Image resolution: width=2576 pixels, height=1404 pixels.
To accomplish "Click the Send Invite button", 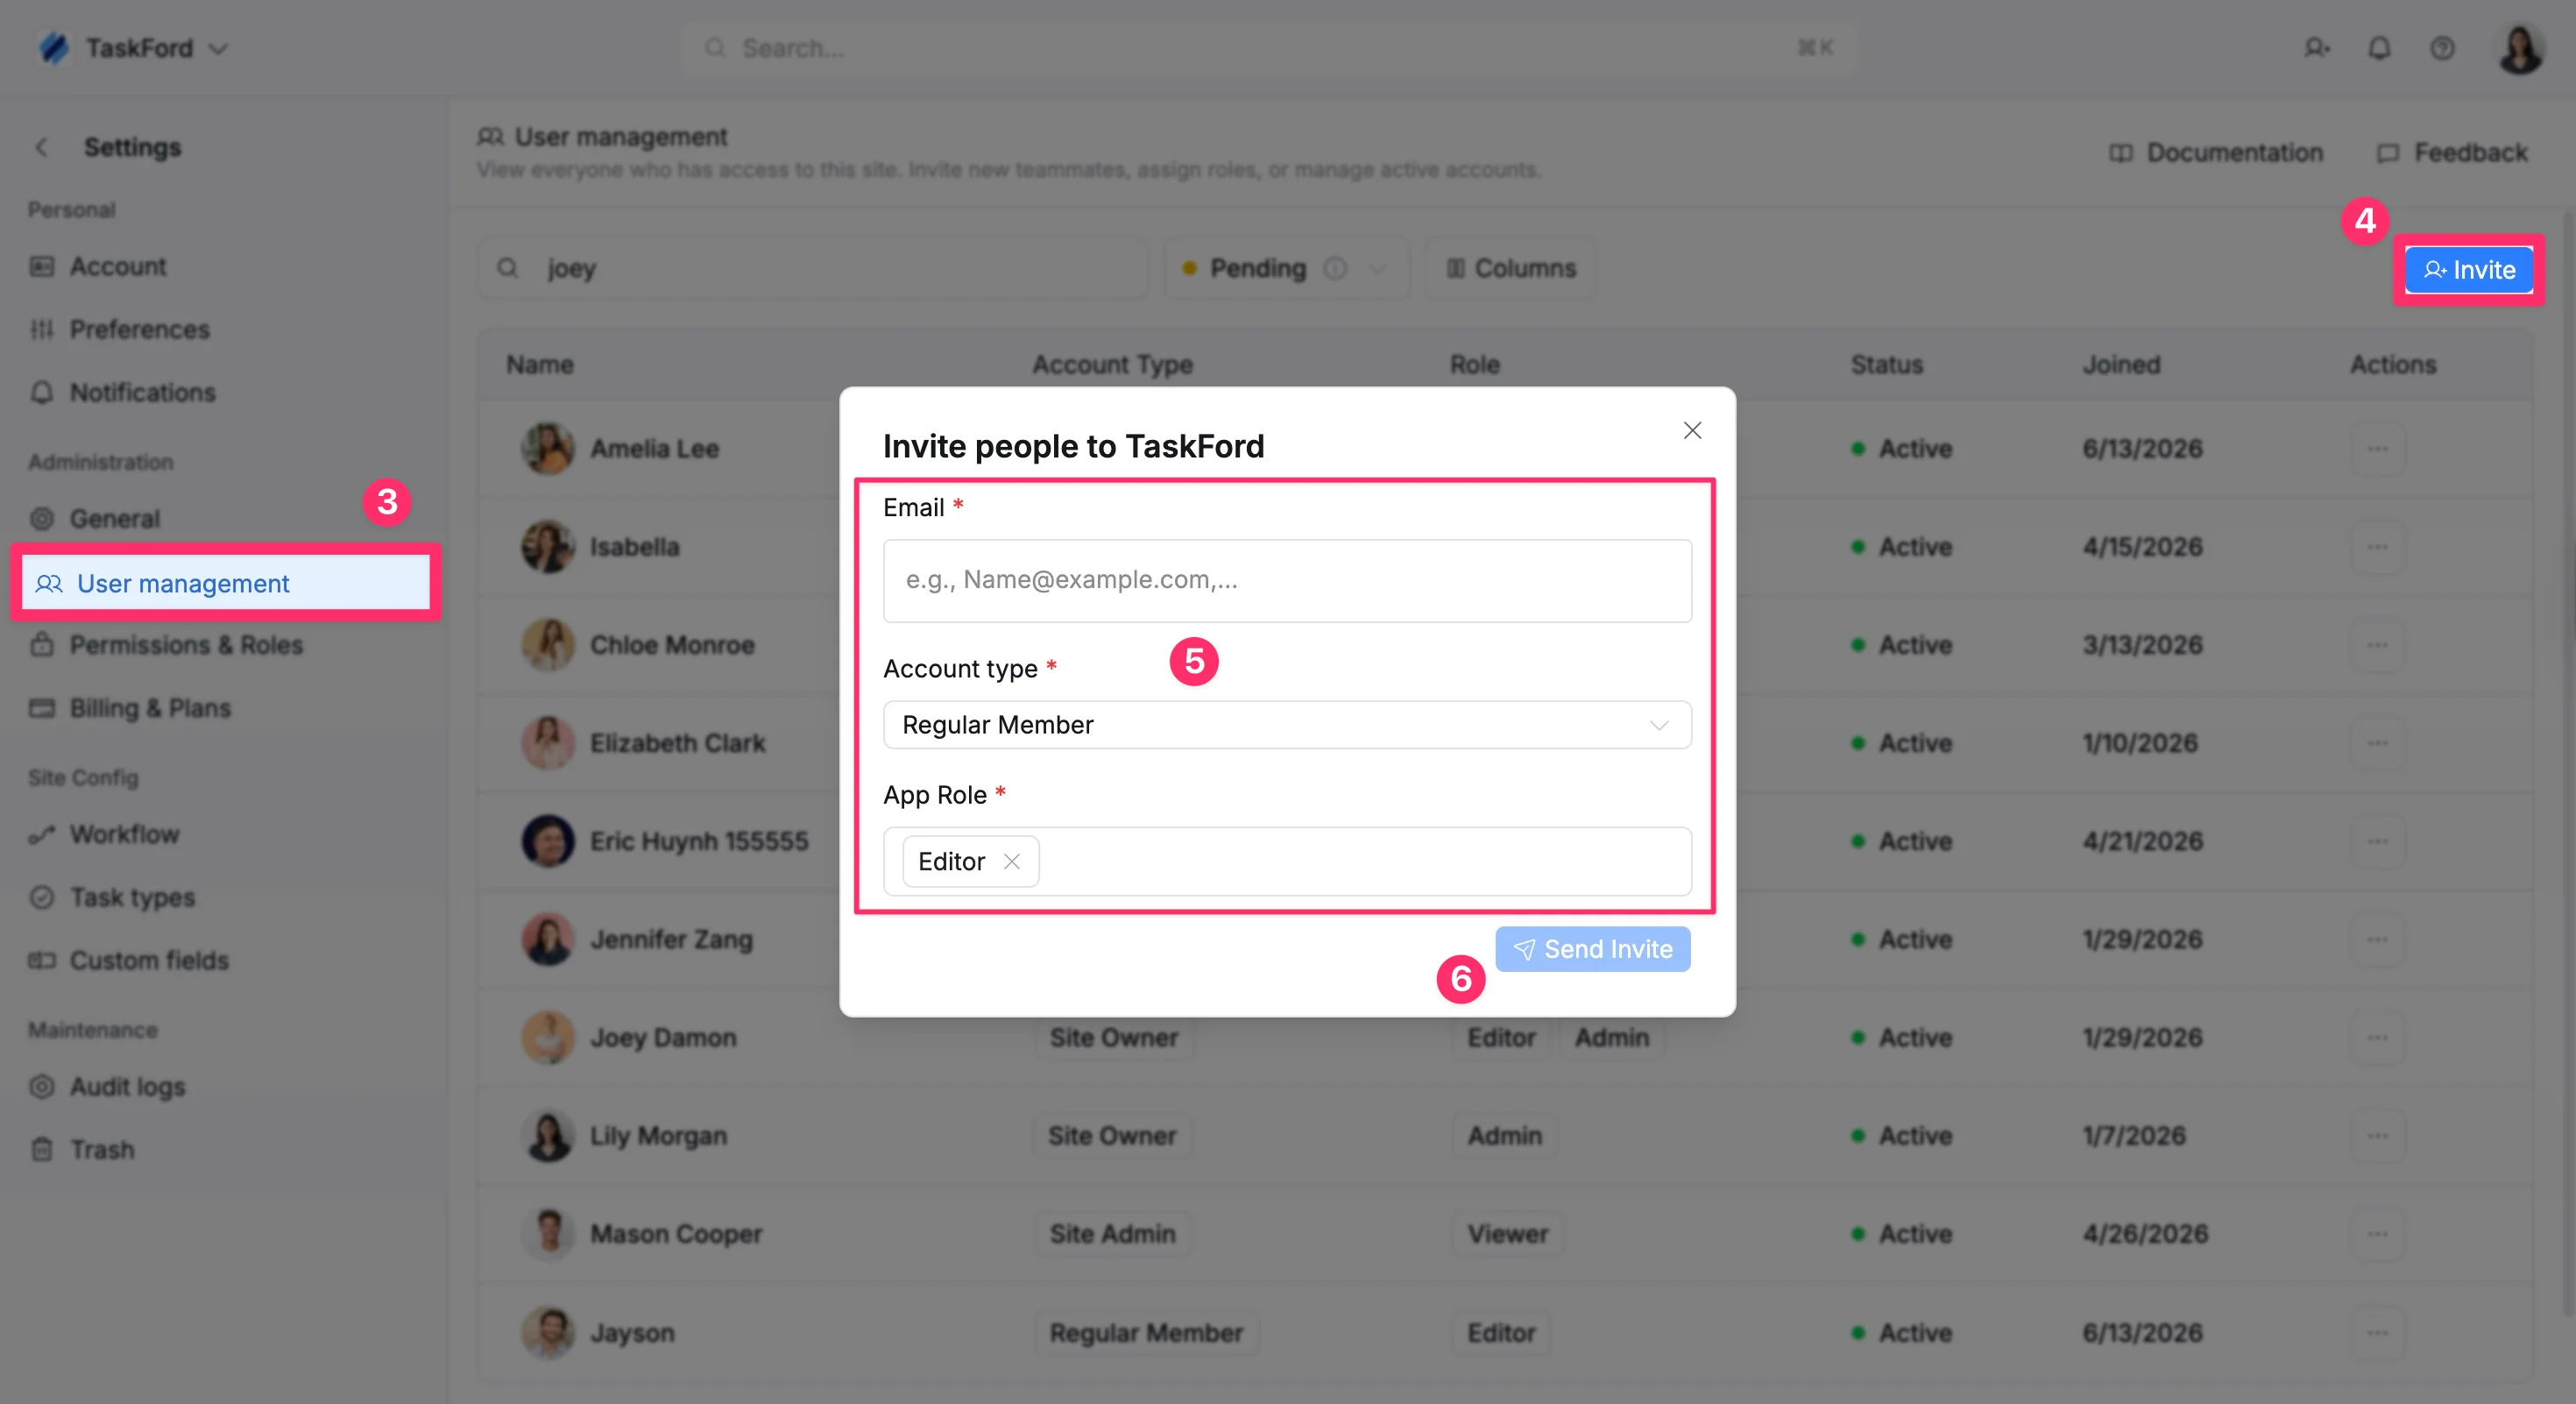I will tap(1593, 949).
